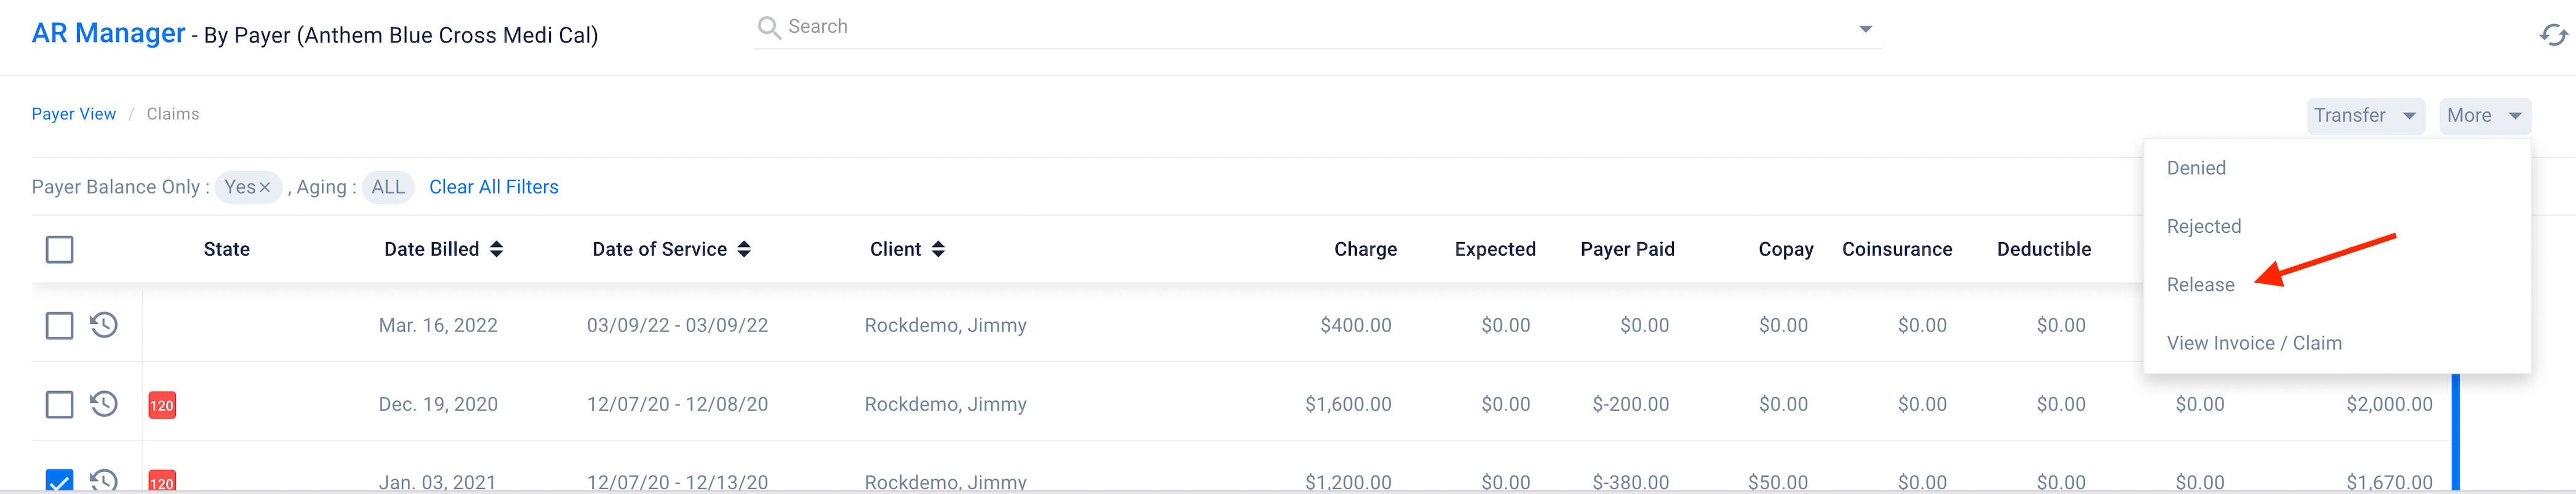Click the refresh icon at top right
This screenshot has width=2576, height=494.
pyautogui.click(x=2553, y=35)
